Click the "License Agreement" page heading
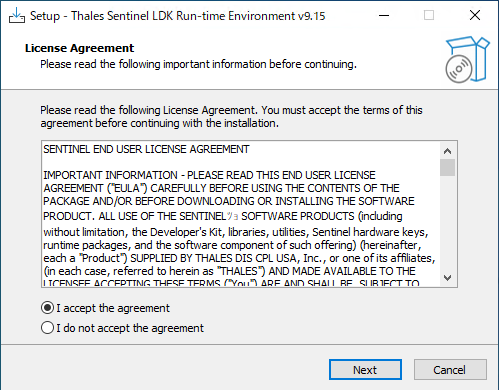The image size is (499, 390). (79, 48)
